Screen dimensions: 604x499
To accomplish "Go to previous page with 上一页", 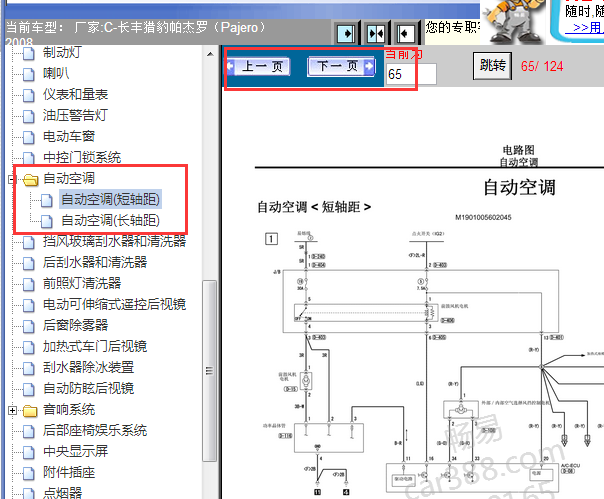I will pyautogui.click(x=258, y=66).
